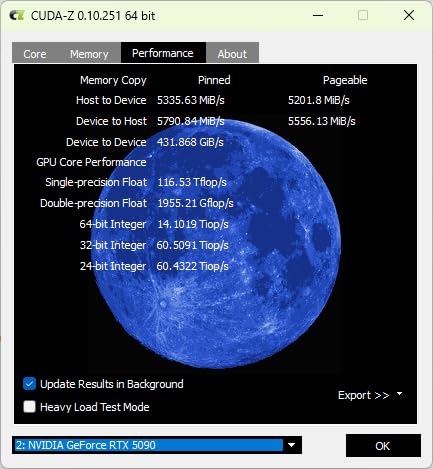Click the Export >> button
Viewport: 433px width, 469px height.
(x=363, y=395)
